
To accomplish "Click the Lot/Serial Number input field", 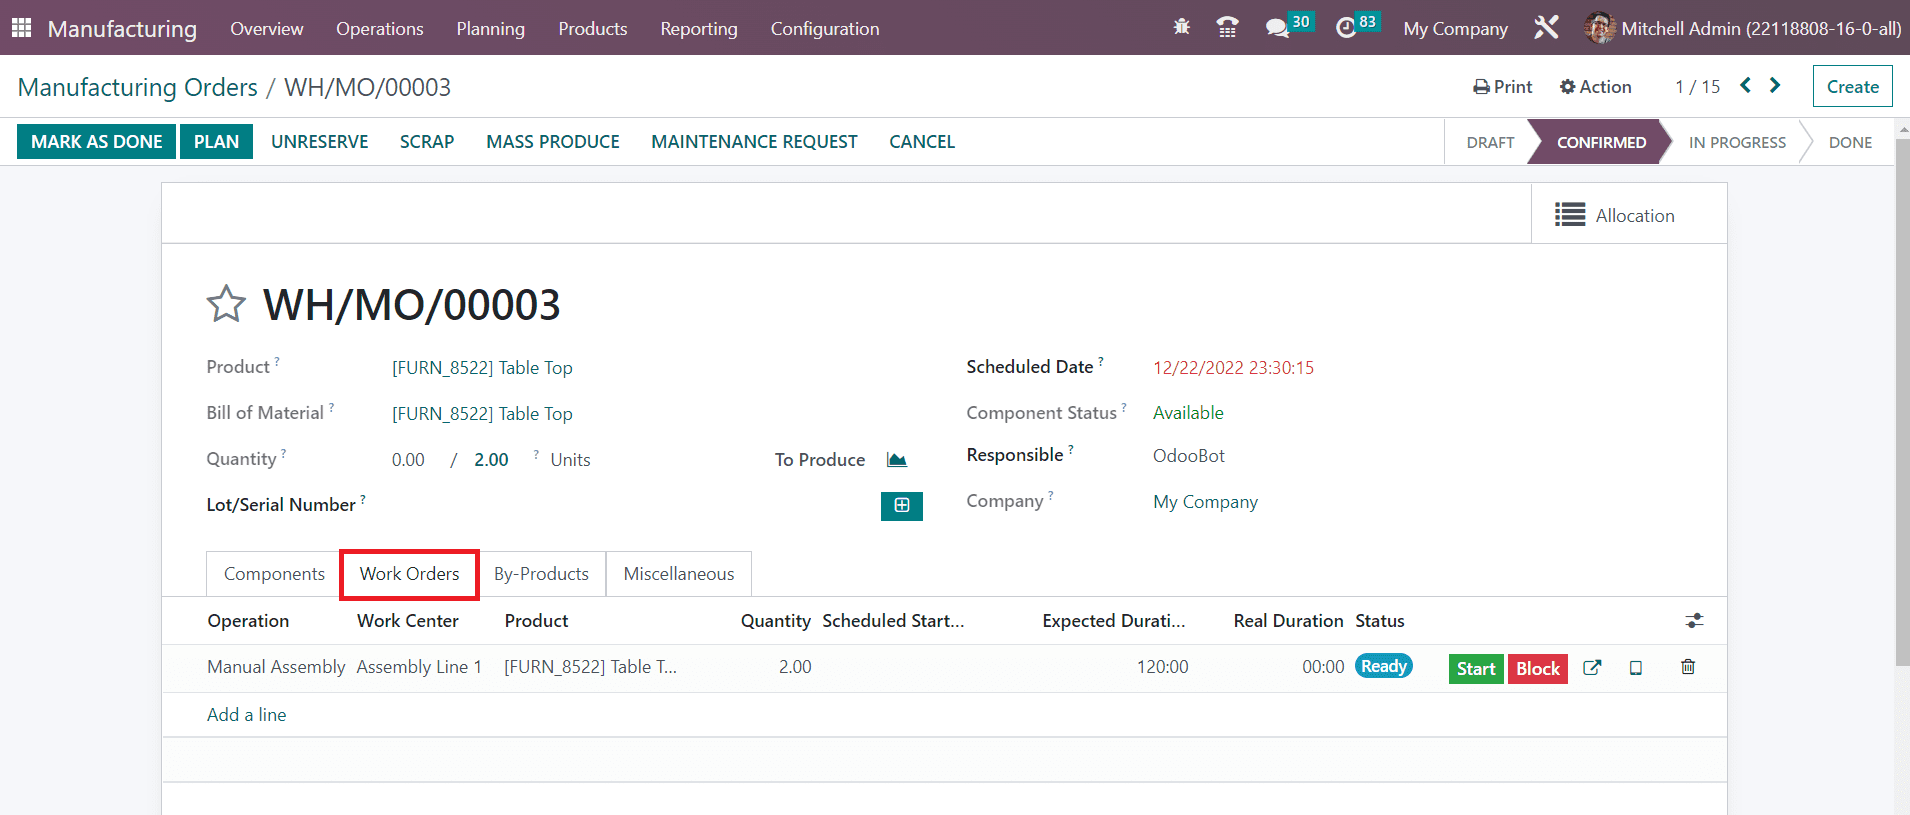I will click(x=620, y=506).
